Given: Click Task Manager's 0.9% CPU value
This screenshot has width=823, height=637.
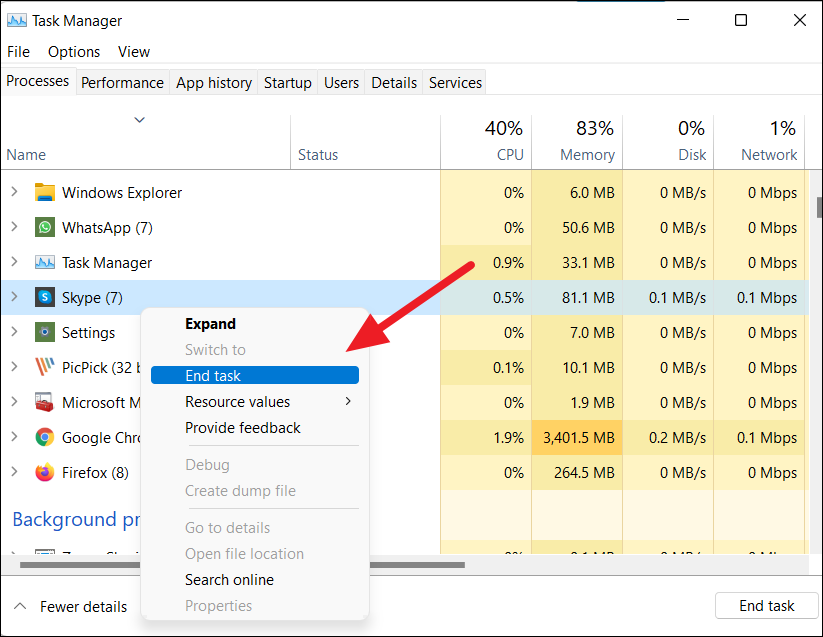Looking at the screenshot, I should (x=508, y=263).
